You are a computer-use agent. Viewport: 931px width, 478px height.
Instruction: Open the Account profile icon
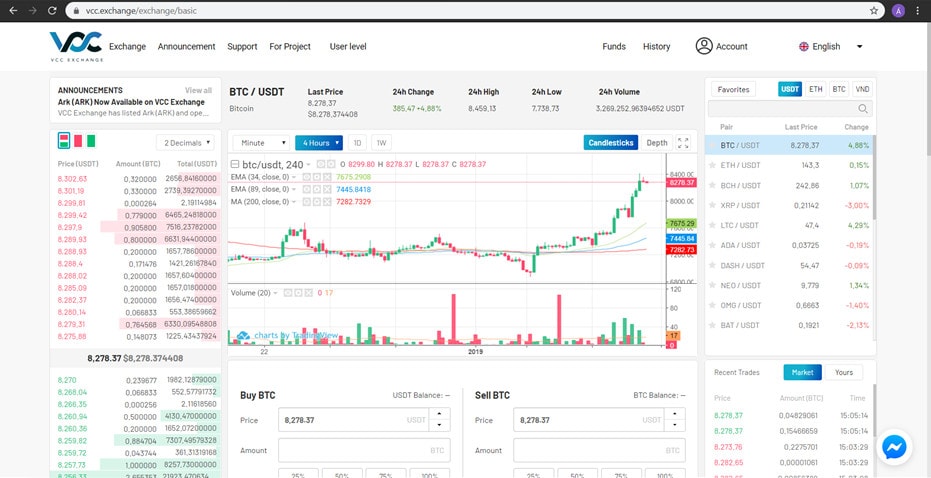pyautogui.click(x=704, y=46)
